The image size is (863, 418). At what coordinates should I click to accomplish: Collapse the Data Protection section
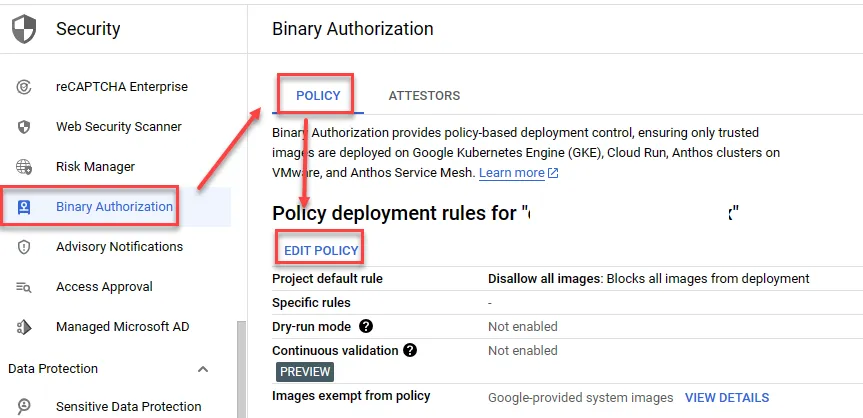(203, 369)
